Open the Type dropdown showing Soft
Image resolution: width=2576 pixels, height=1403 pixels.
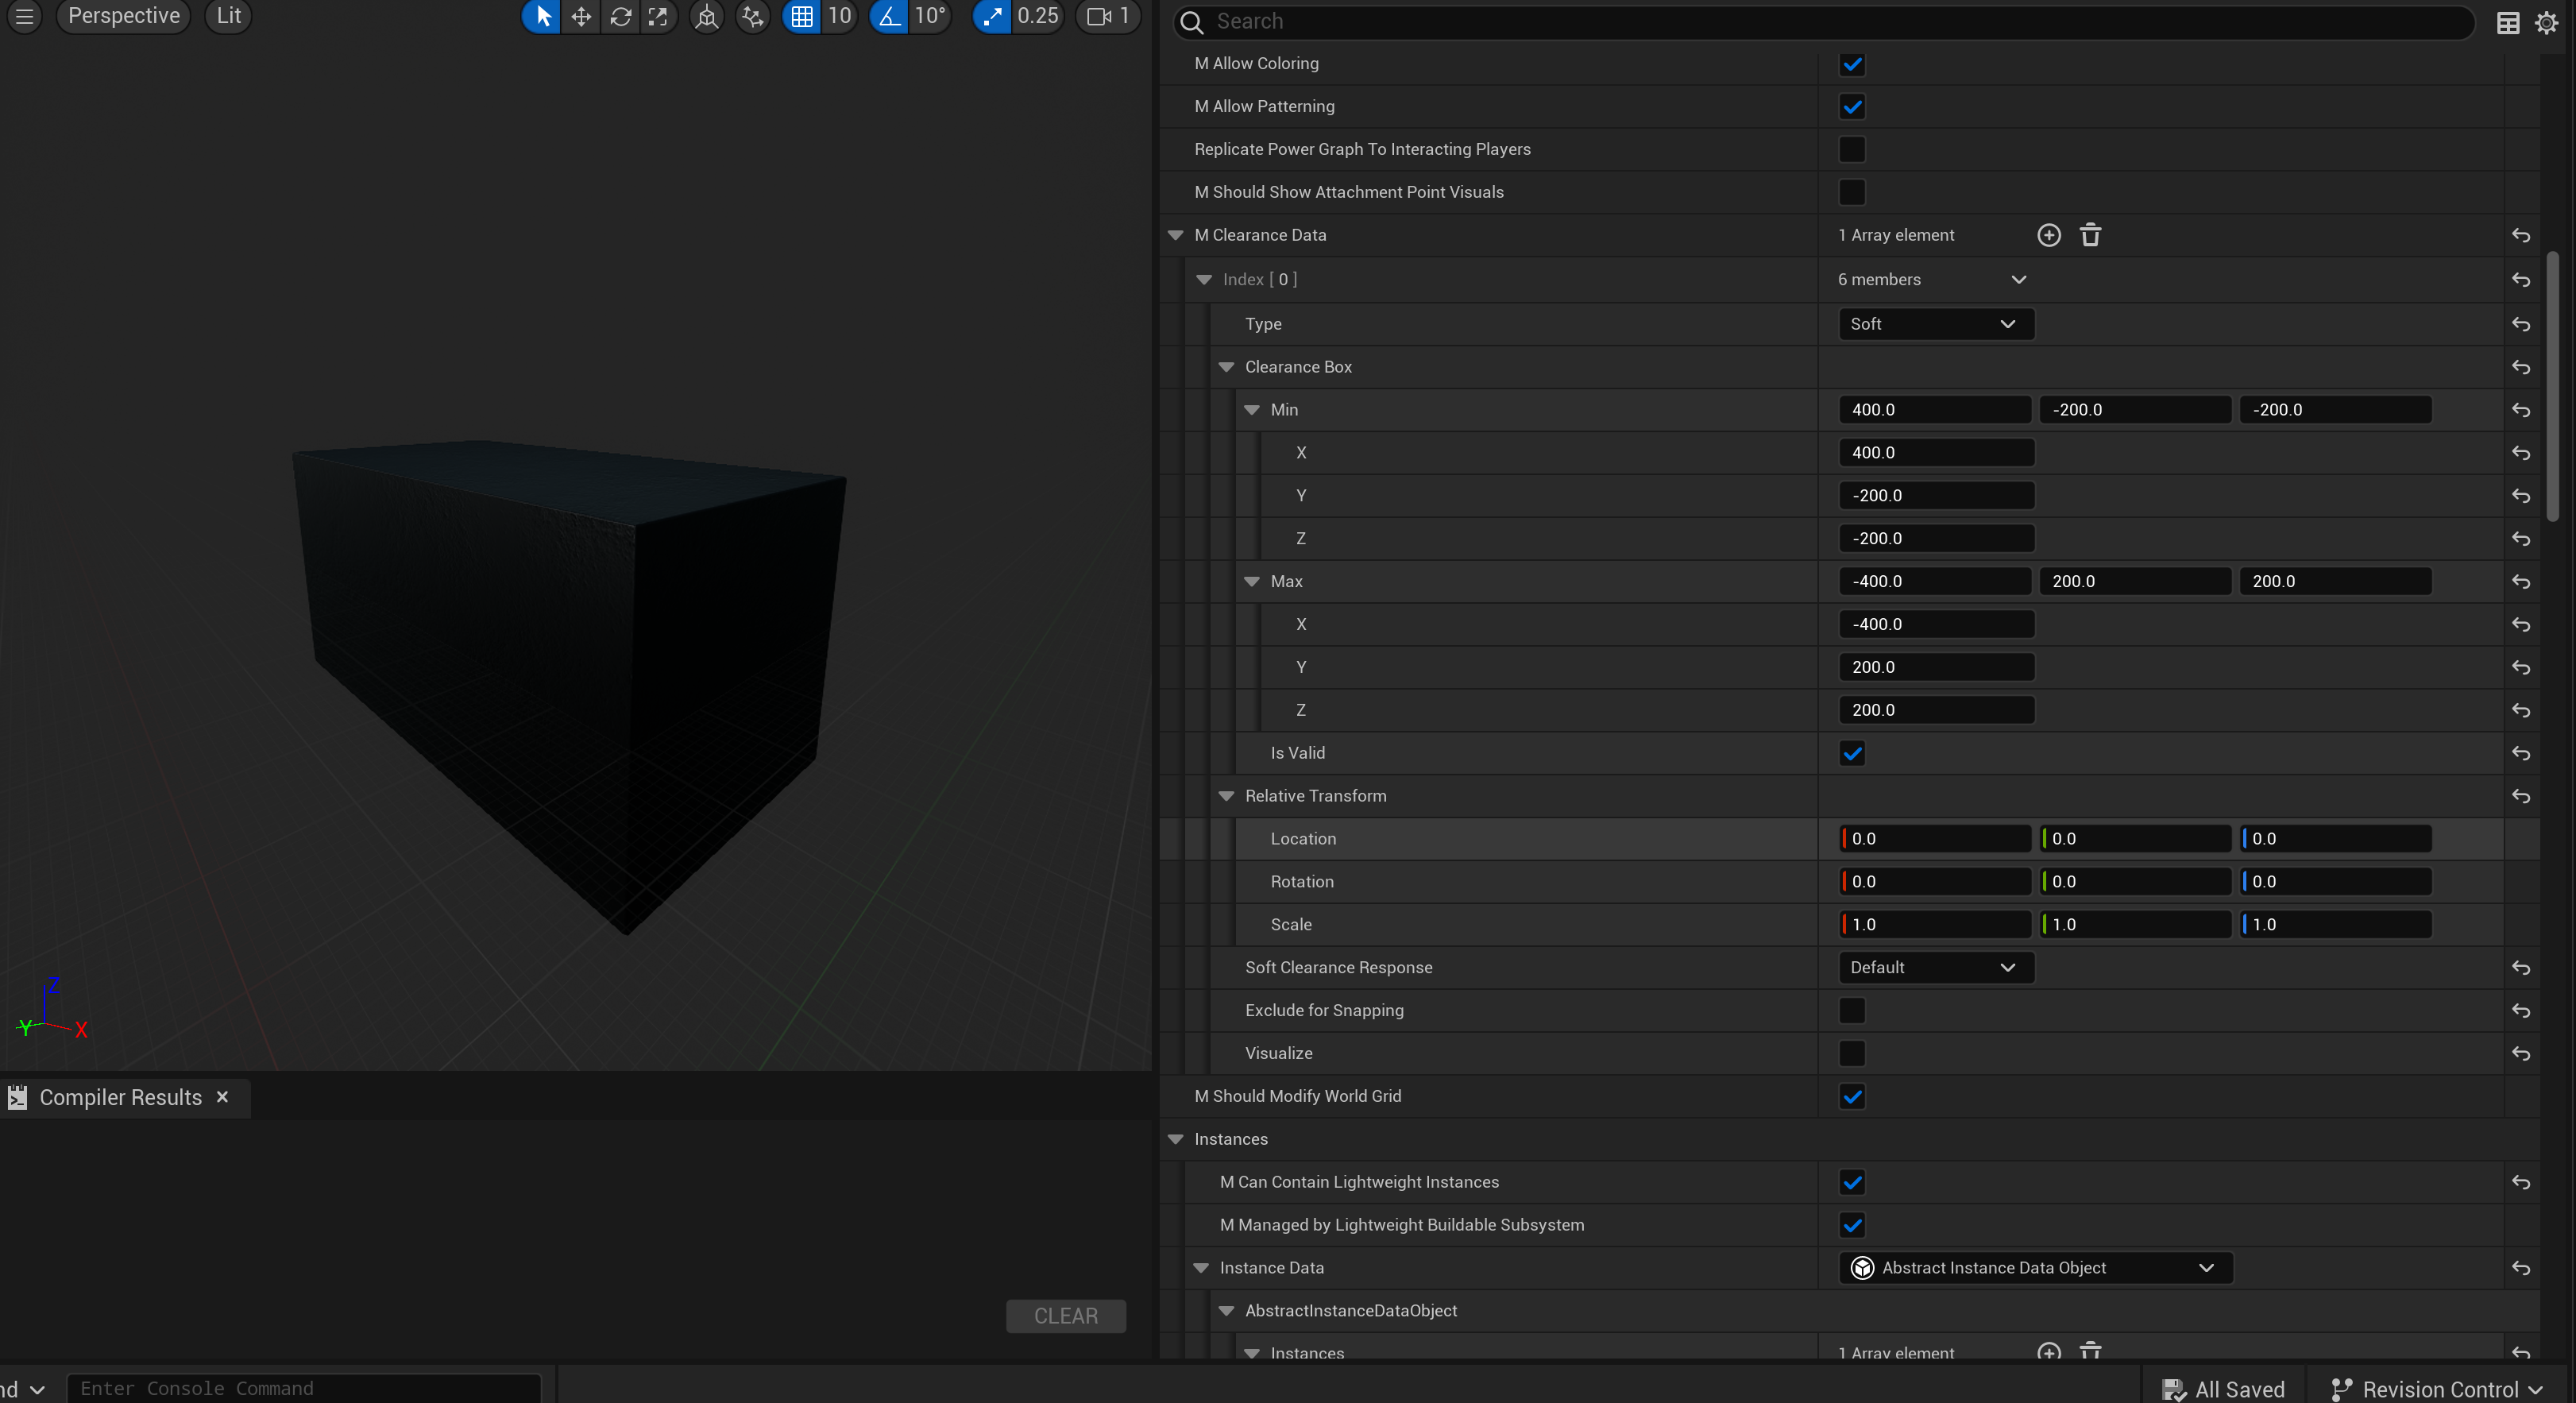(x=1935, y=324)
